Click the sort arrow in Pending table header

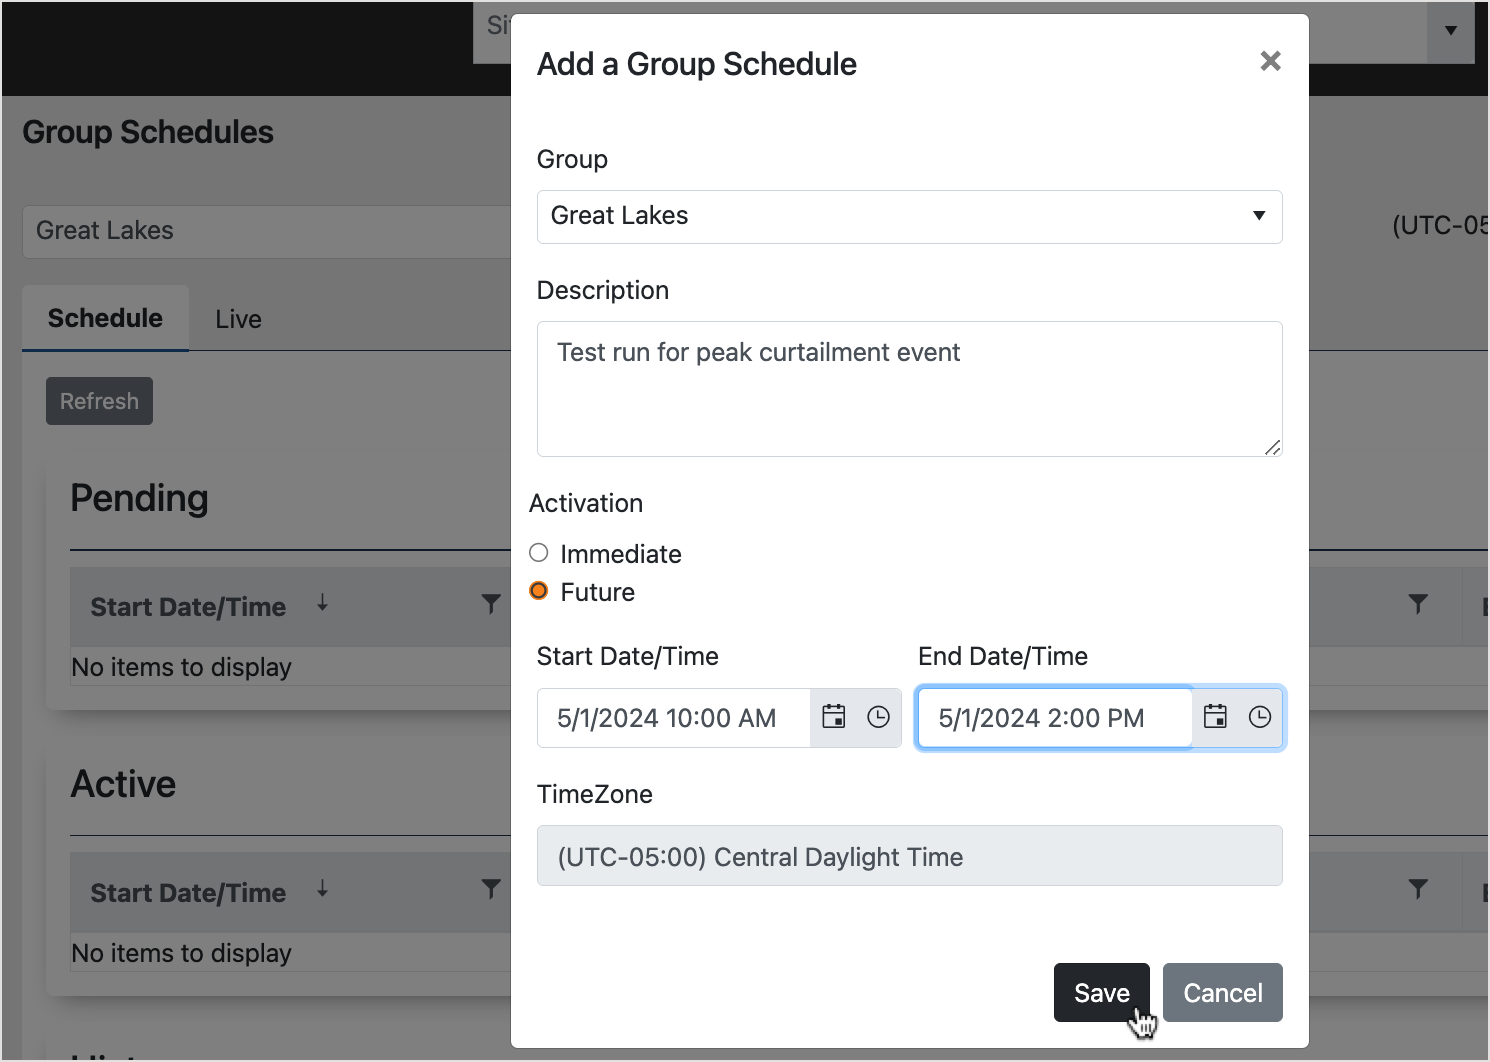coord(322,605)
